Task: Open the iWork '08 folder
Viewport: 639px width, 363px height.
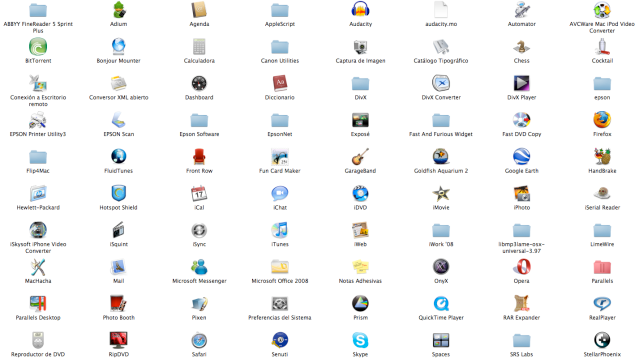Action: [x=441, y=230]
